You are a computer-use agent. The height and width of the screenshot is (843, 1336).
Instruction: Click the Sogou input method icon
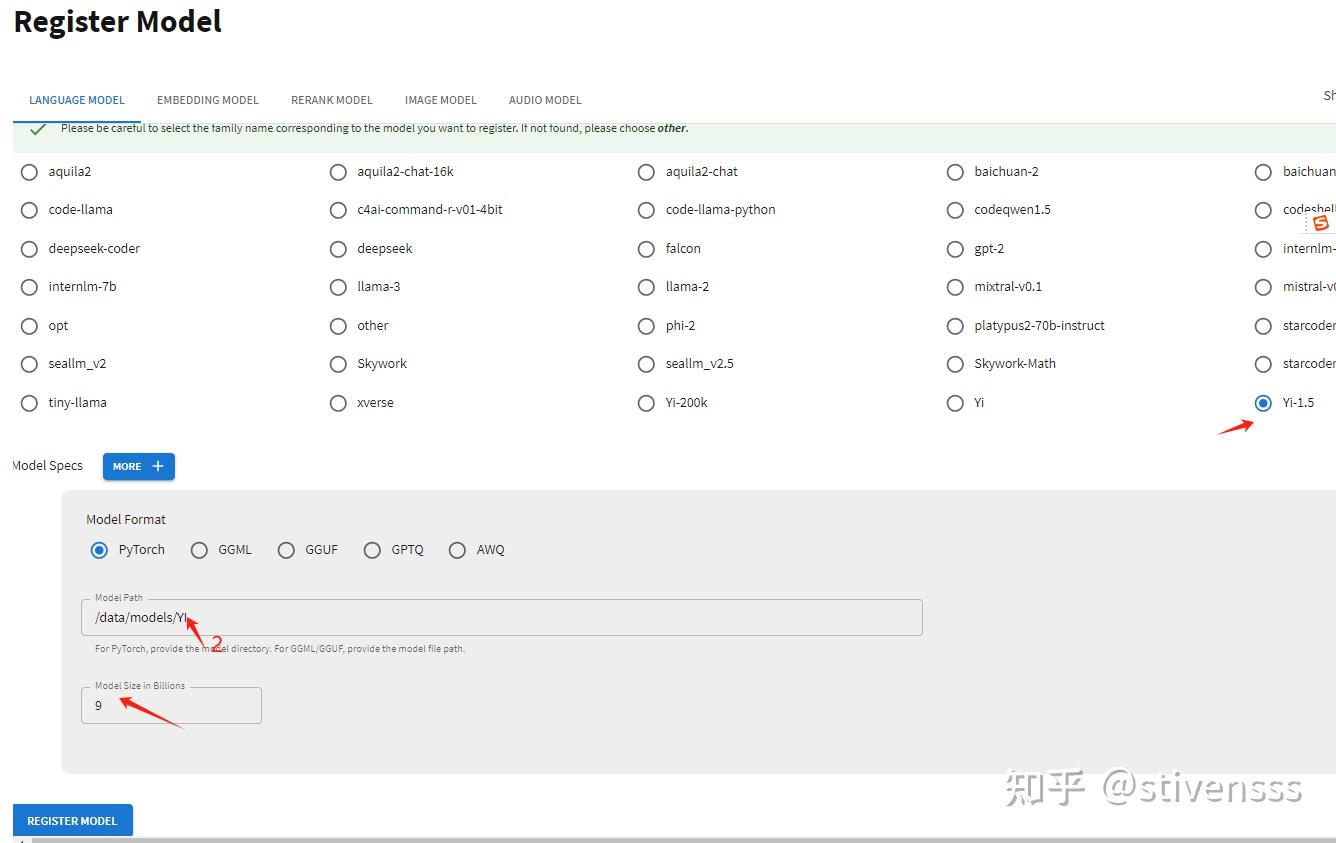point(1321,223)
